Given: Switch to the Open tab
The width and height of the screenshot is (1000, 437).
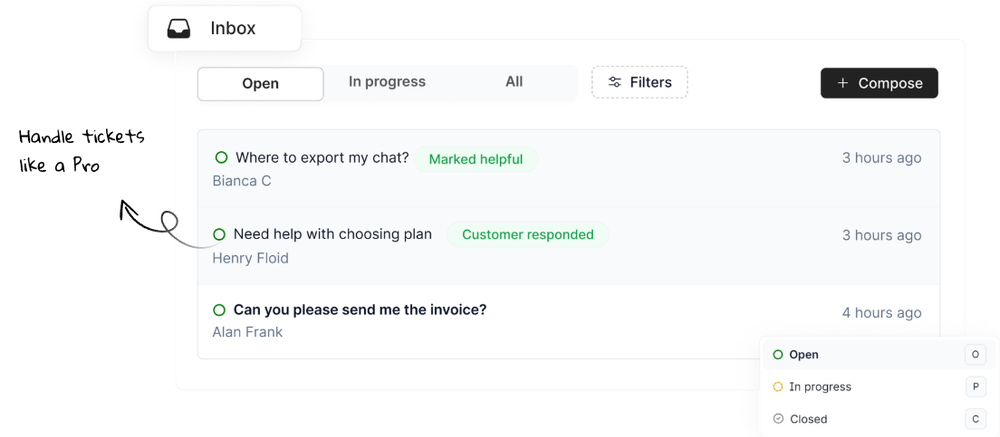Looking at the screenshot, I should point(260,84).
